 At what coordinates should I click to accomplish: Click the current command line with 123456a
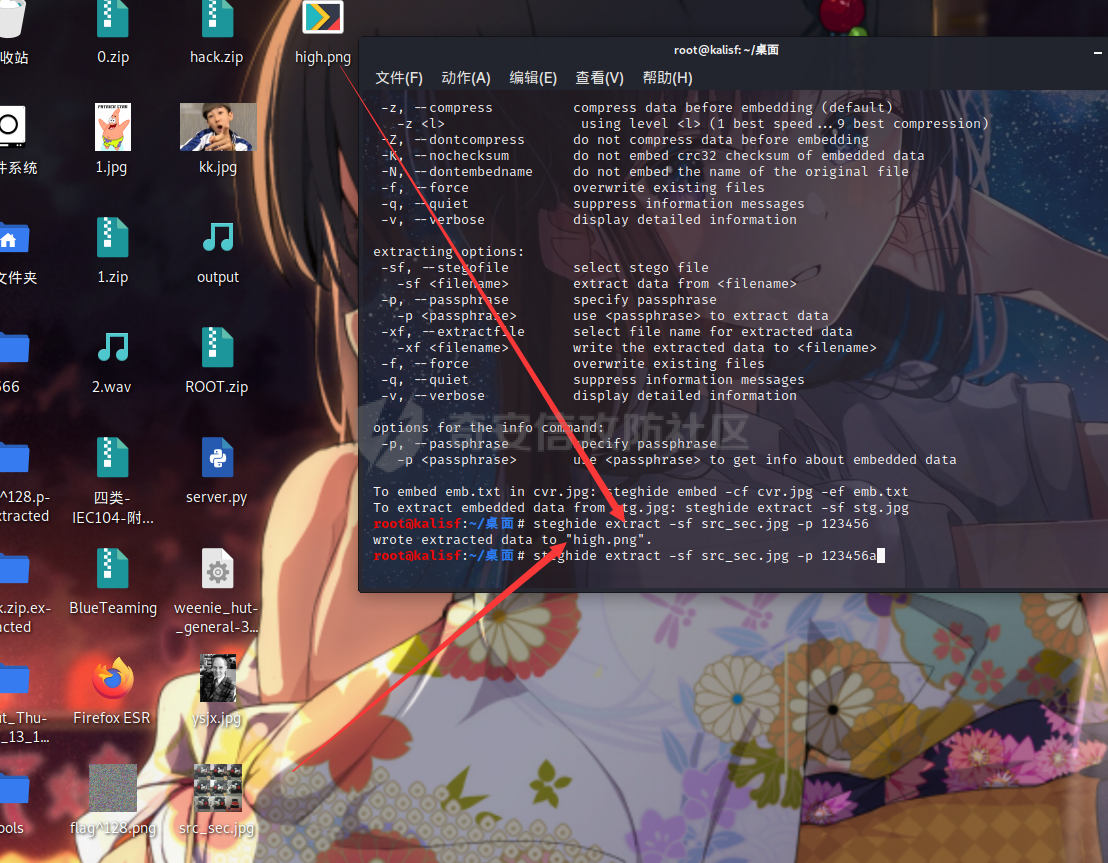pyautogui.click(x=629, y=556)
